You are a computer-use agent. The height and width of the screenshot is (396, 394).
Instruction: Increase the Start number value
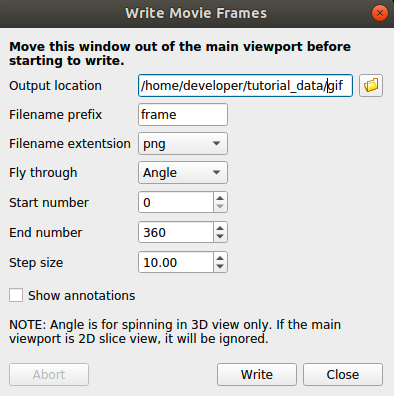(220, 198)
